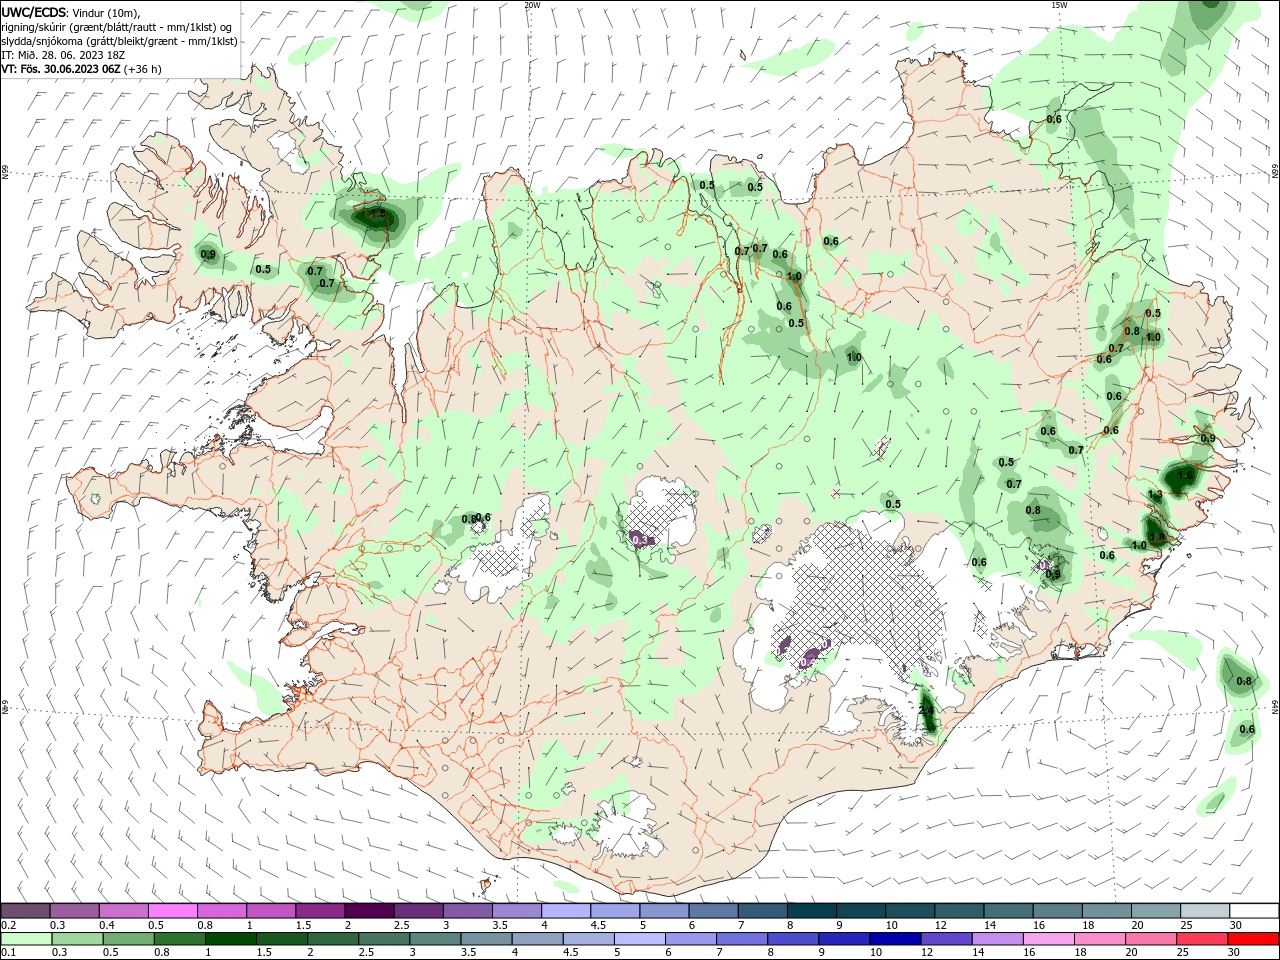
Task: Click the '0.8' value offshore at southeast
Action: [x=1244, y=681]
